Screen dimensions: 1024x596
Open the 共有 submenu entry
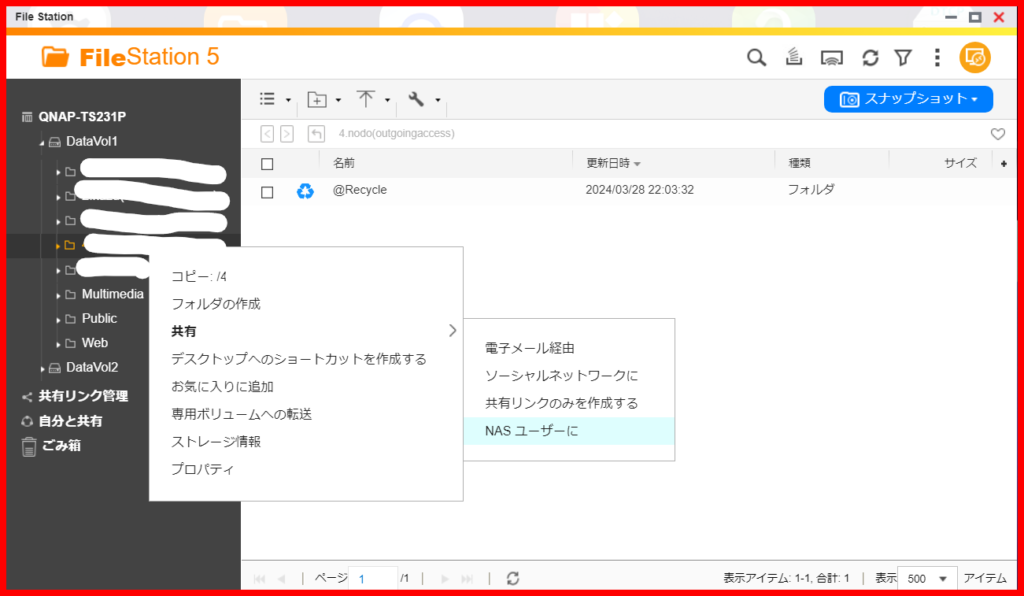coord(306,331)
